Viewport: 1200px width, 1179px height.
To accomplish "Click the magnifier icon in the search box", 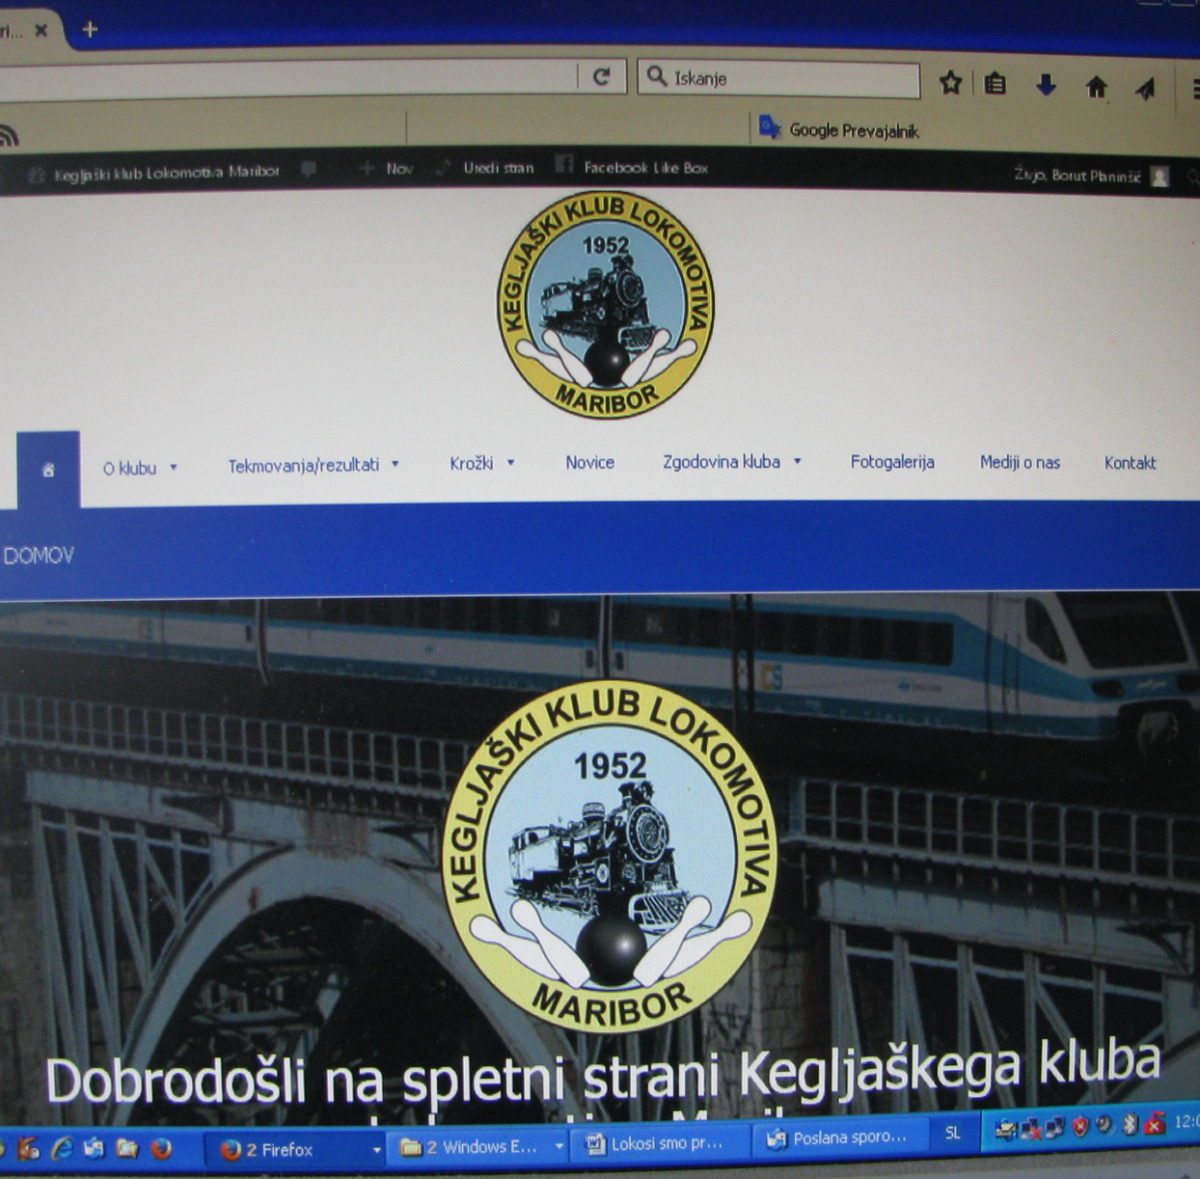I will coord(656,76).
